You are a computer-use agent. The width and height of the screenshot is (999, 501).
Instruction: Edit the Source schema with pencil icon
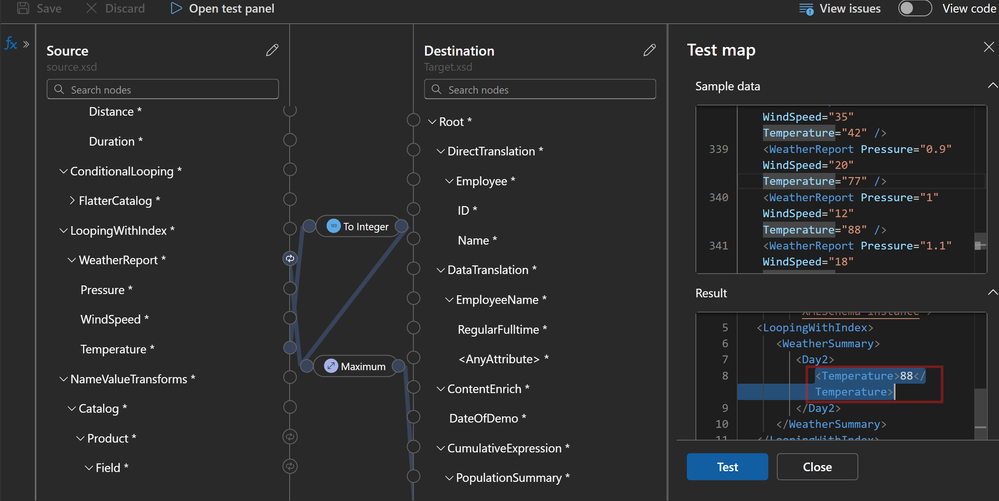[272, 50]
